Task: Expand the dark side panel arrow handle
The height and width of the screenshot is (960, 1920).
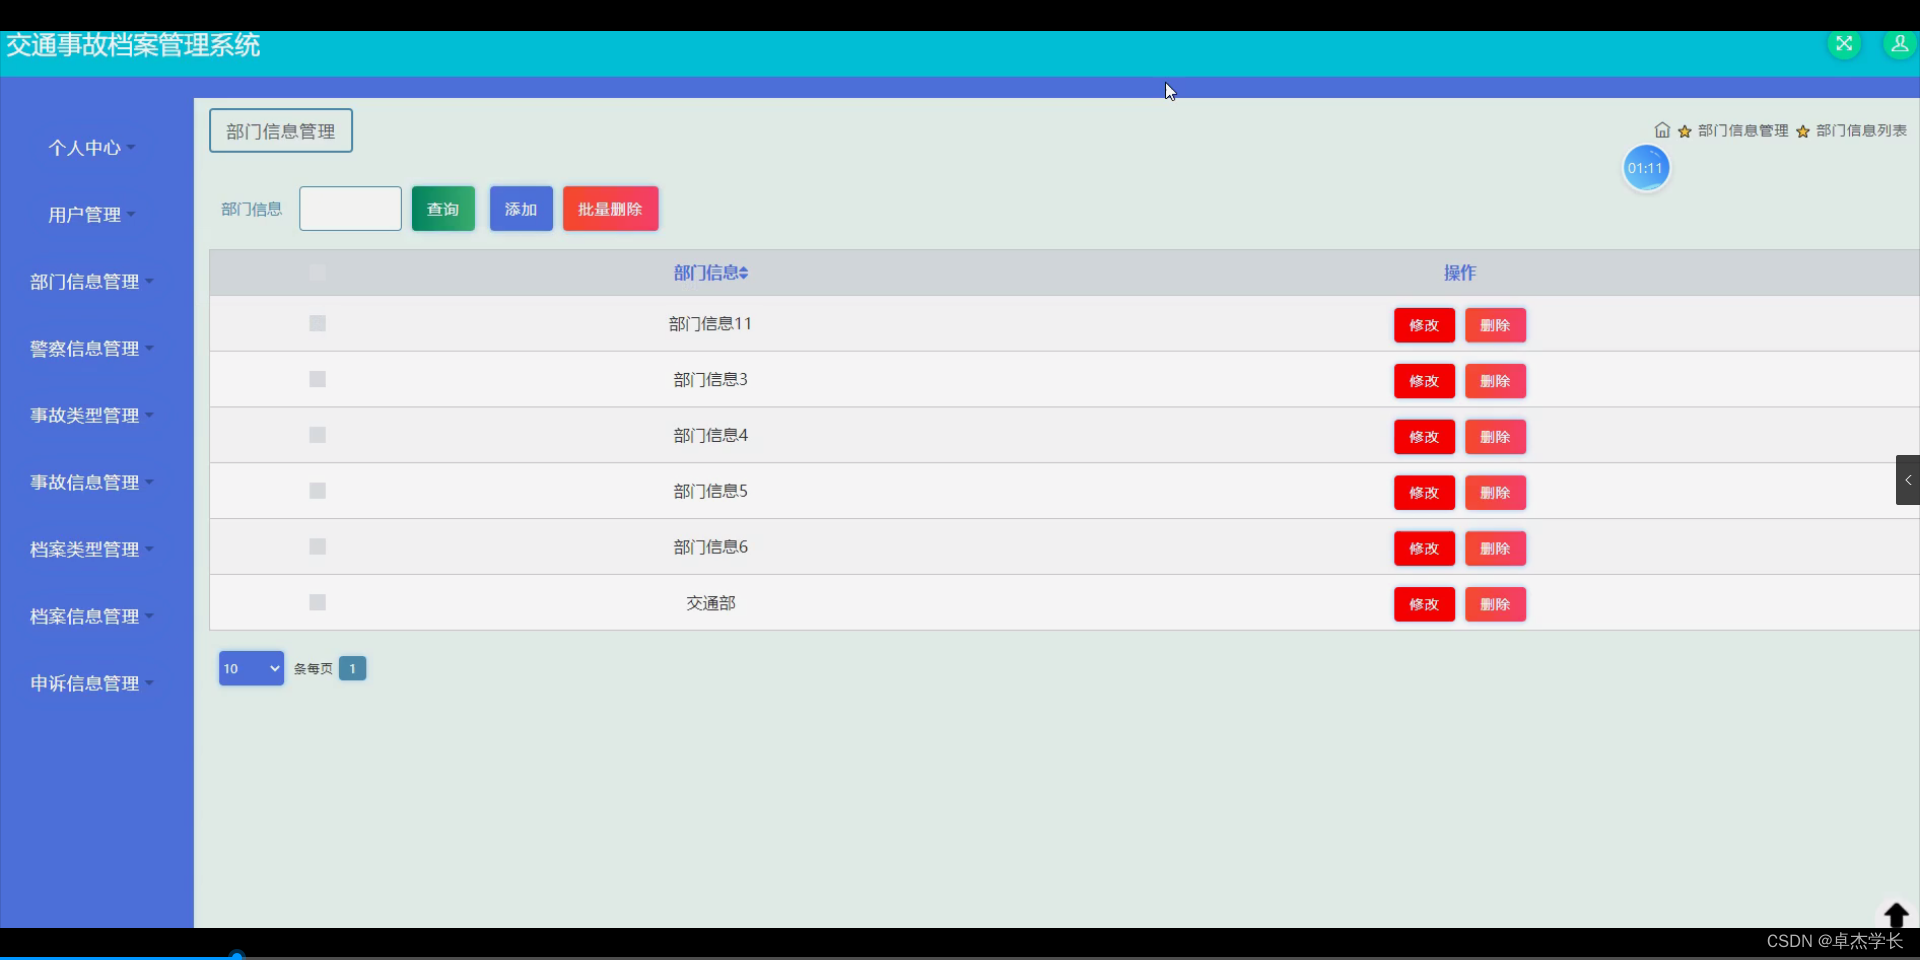Action: click(x=1908, y=480)
